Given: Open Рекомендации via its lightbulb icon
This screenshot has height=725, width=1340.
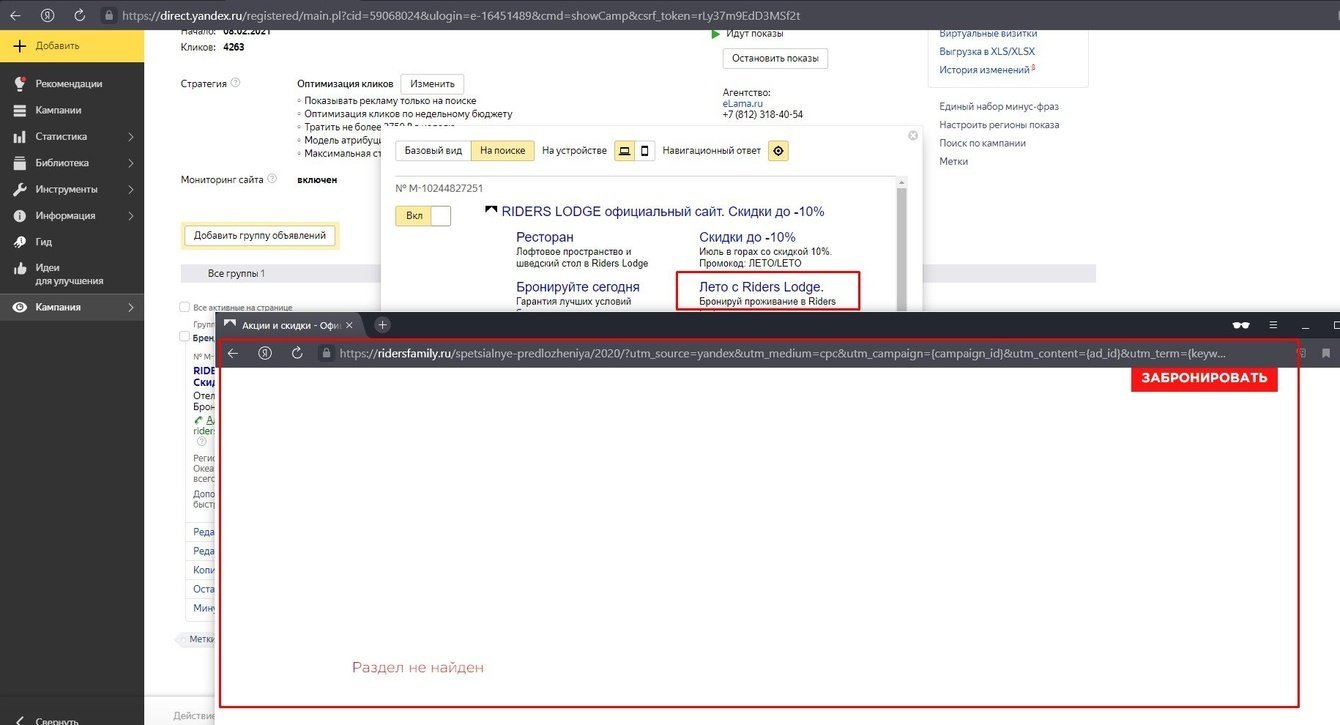Looking at the screenshot, I should point(19,84).
